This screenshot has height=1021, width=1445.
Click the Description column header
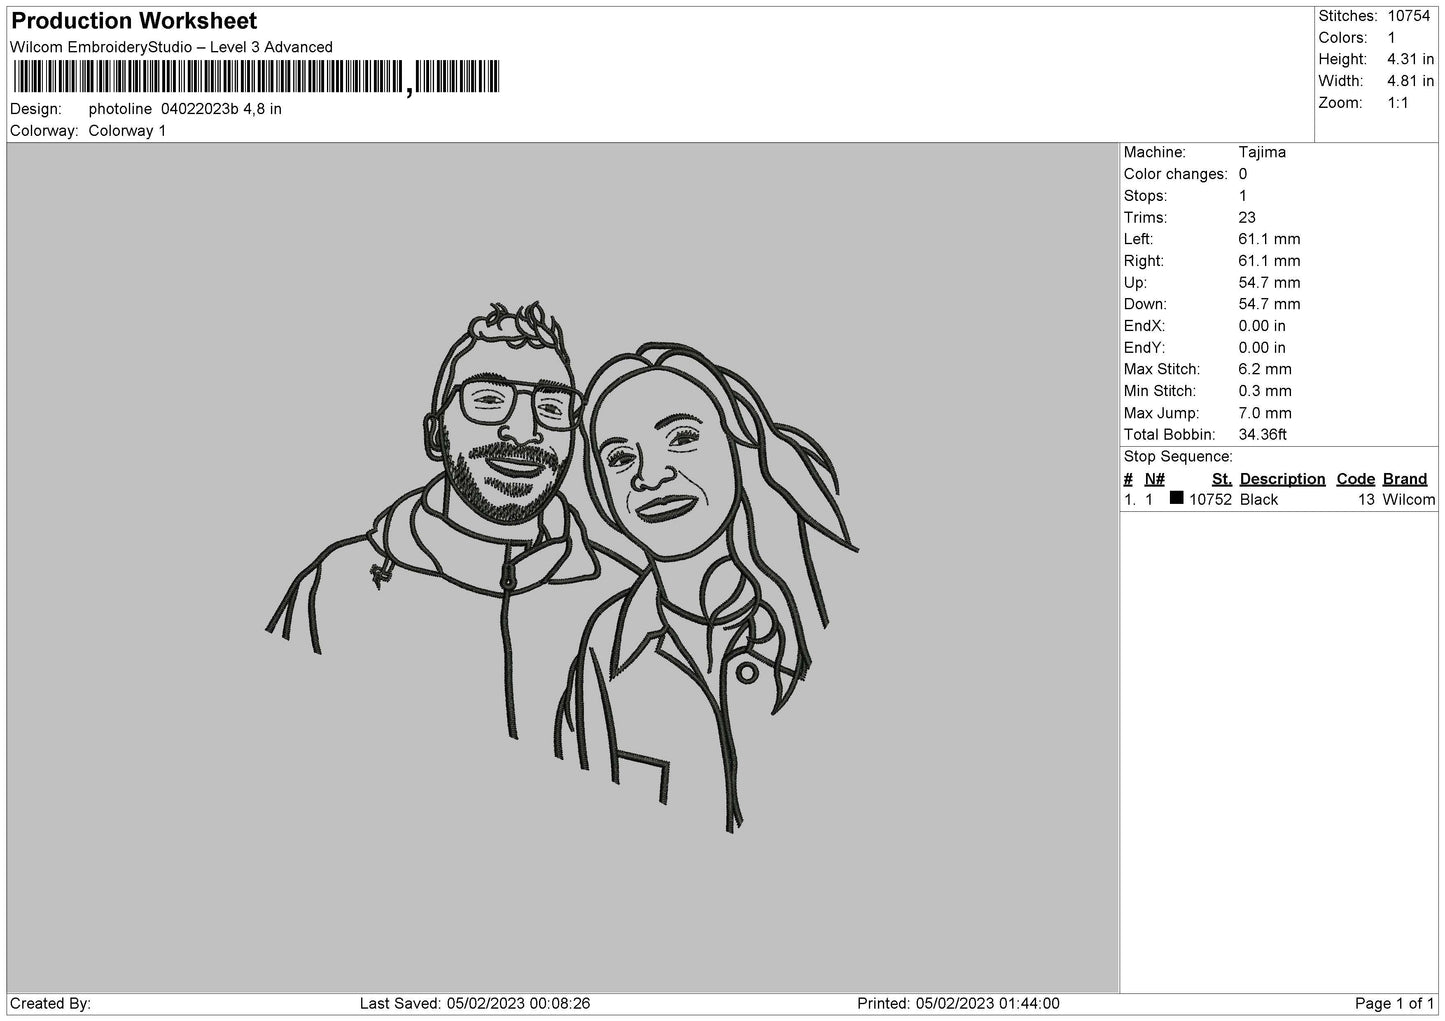pyautogui.click(x=1282, y=479)
